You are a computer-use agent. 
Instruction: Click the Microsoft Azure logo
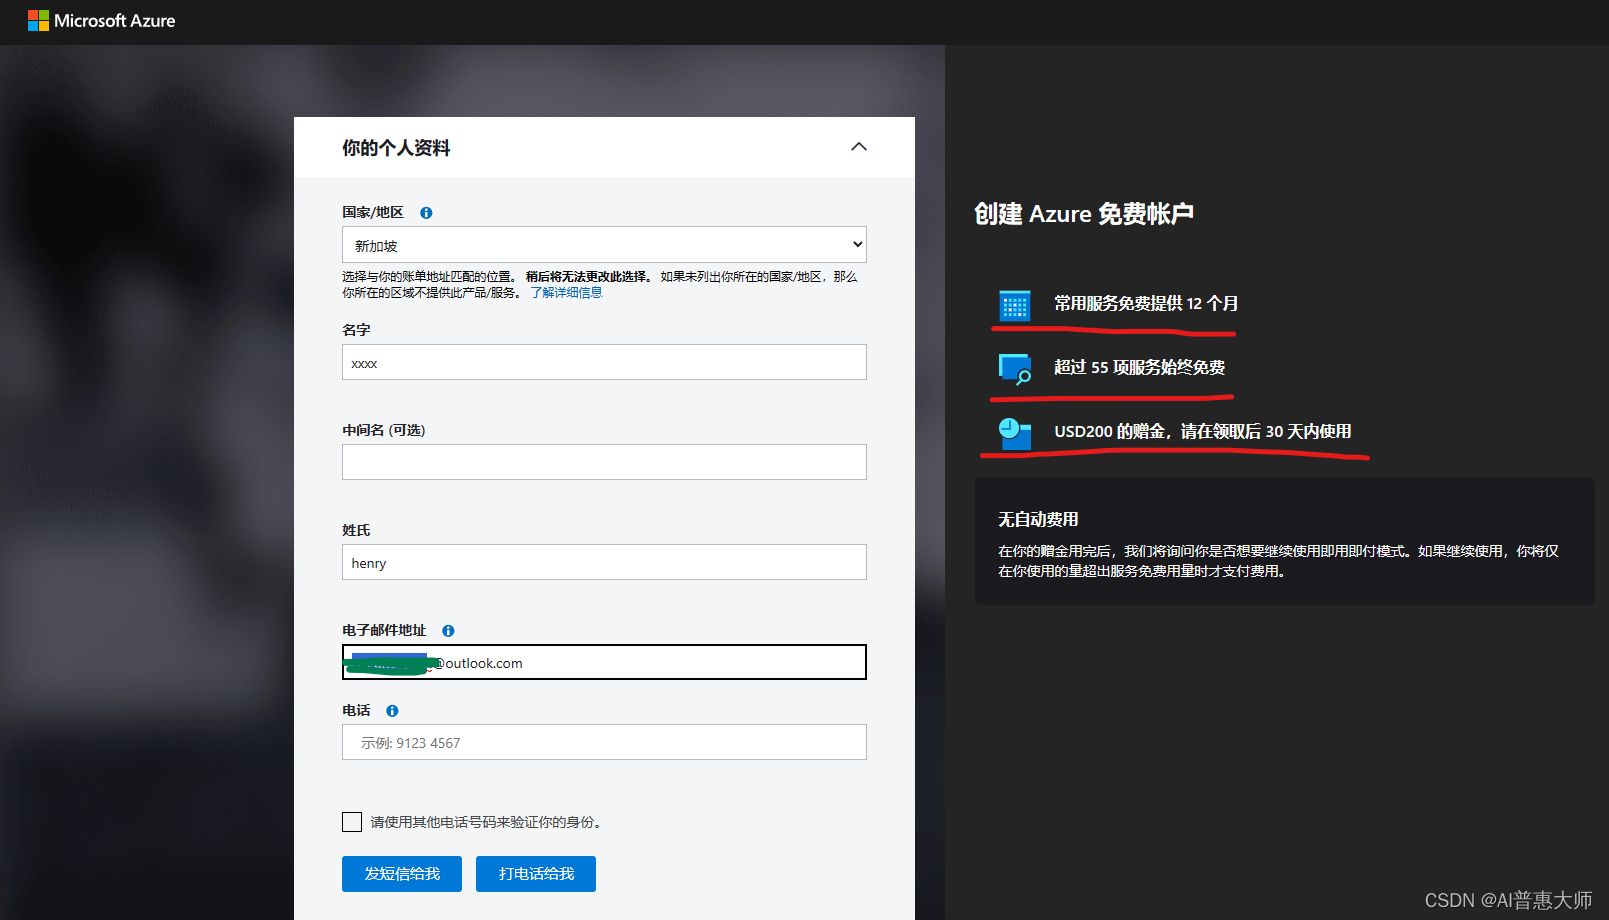point(101,21)
